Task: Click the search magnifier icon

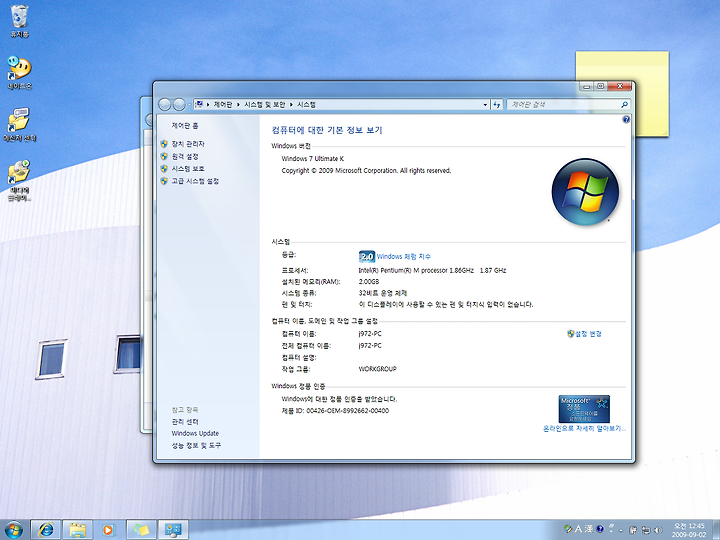Action: point(624,105)
